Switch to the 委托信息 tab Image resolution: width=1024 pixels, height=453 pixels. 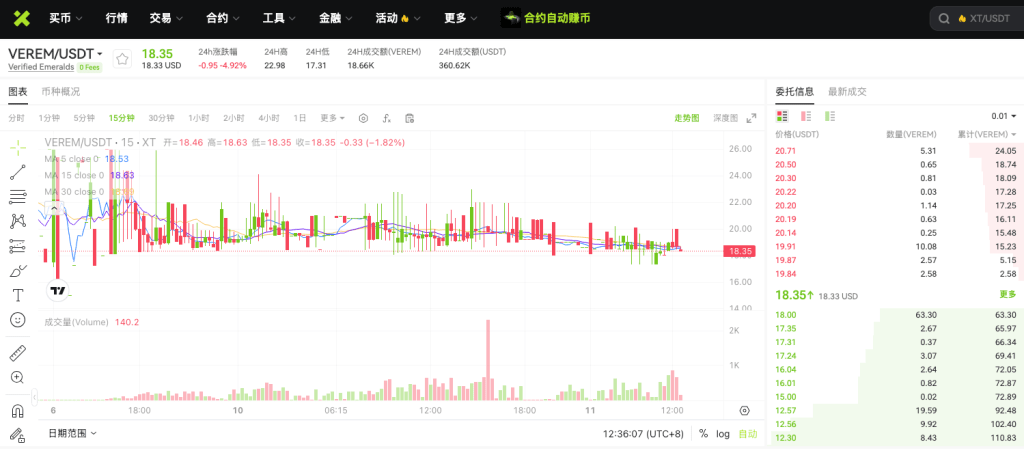click(794, 92)
